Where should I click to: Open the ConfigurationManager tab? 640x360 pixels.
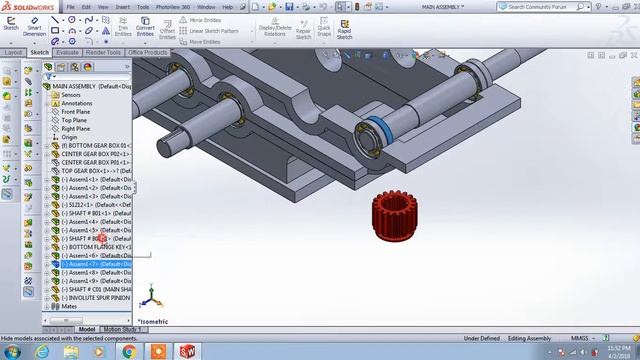point(74,67)
